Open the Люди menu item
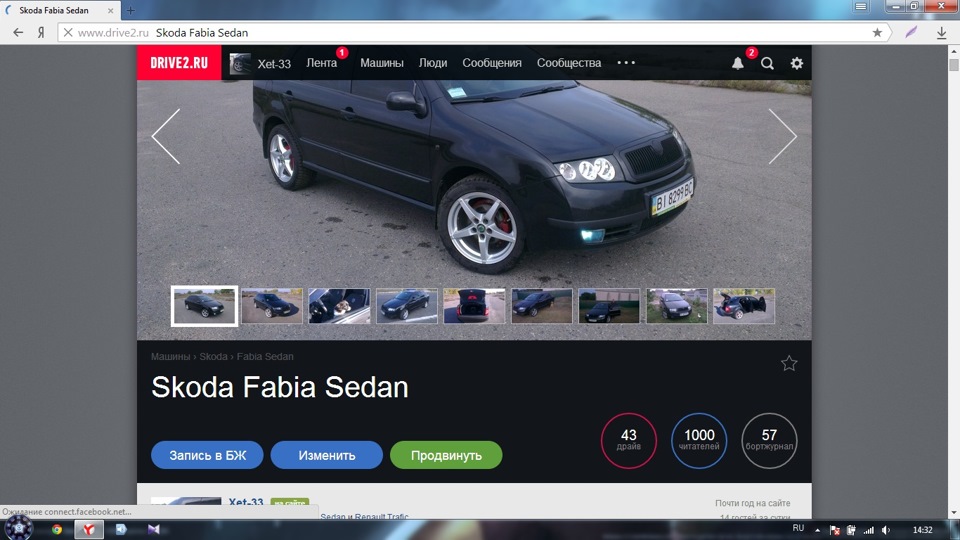Viewport: 960px width, 540px height. click(x=433, y=62)
